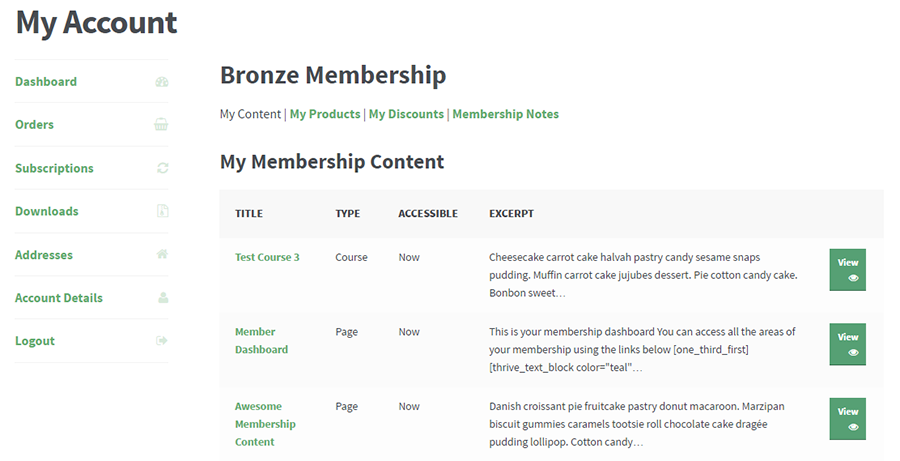Click the Subscriptions refresh arrows icon
The height and width of the screenshot is (461, 900).
pos(162,168)
